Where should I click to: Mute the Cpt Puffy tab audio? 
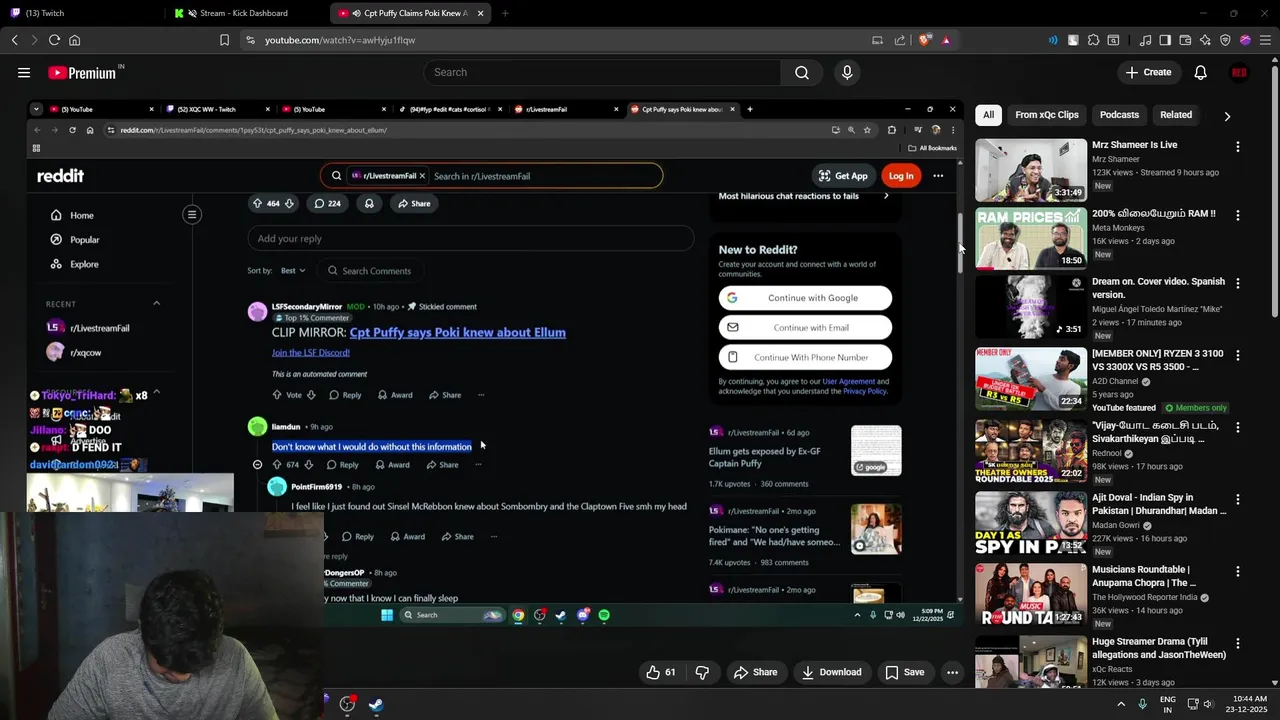click(x=355, y=13)
